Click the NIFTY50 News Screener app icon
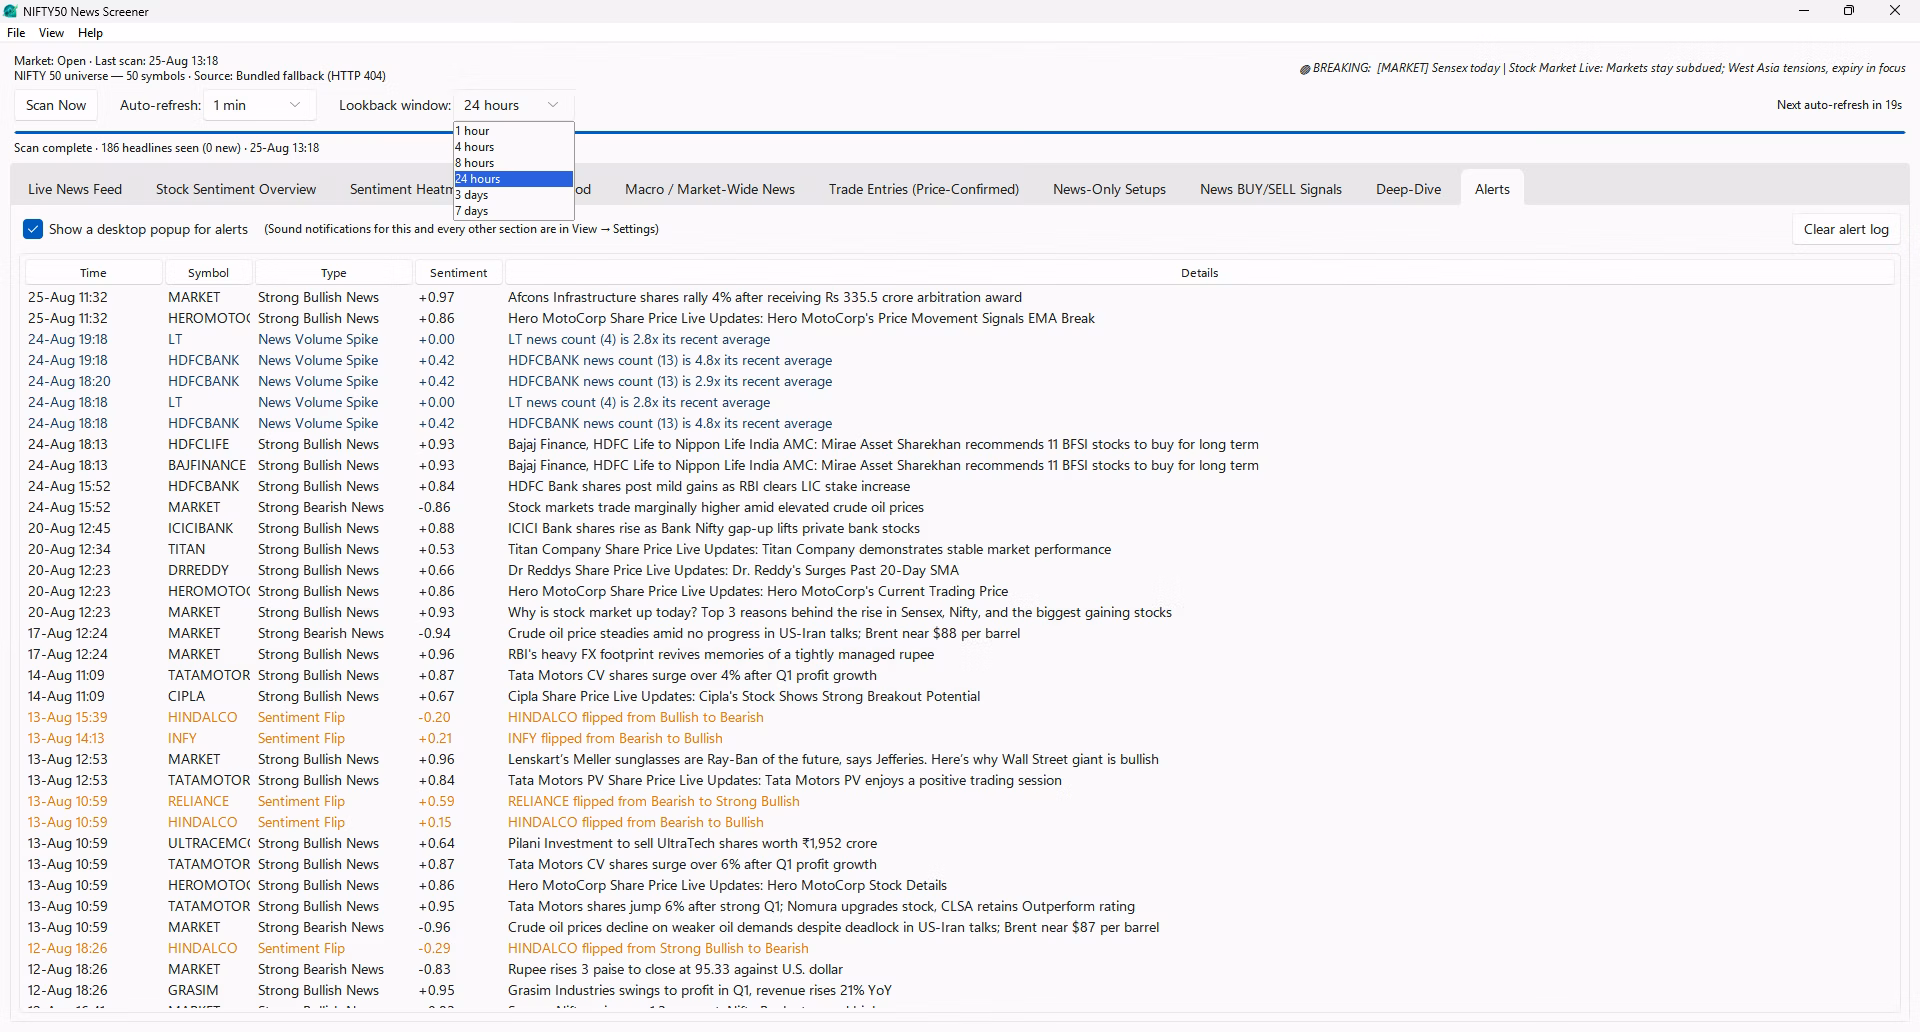The height and width of the screenshot is (1032, 1920). point(10,11)
